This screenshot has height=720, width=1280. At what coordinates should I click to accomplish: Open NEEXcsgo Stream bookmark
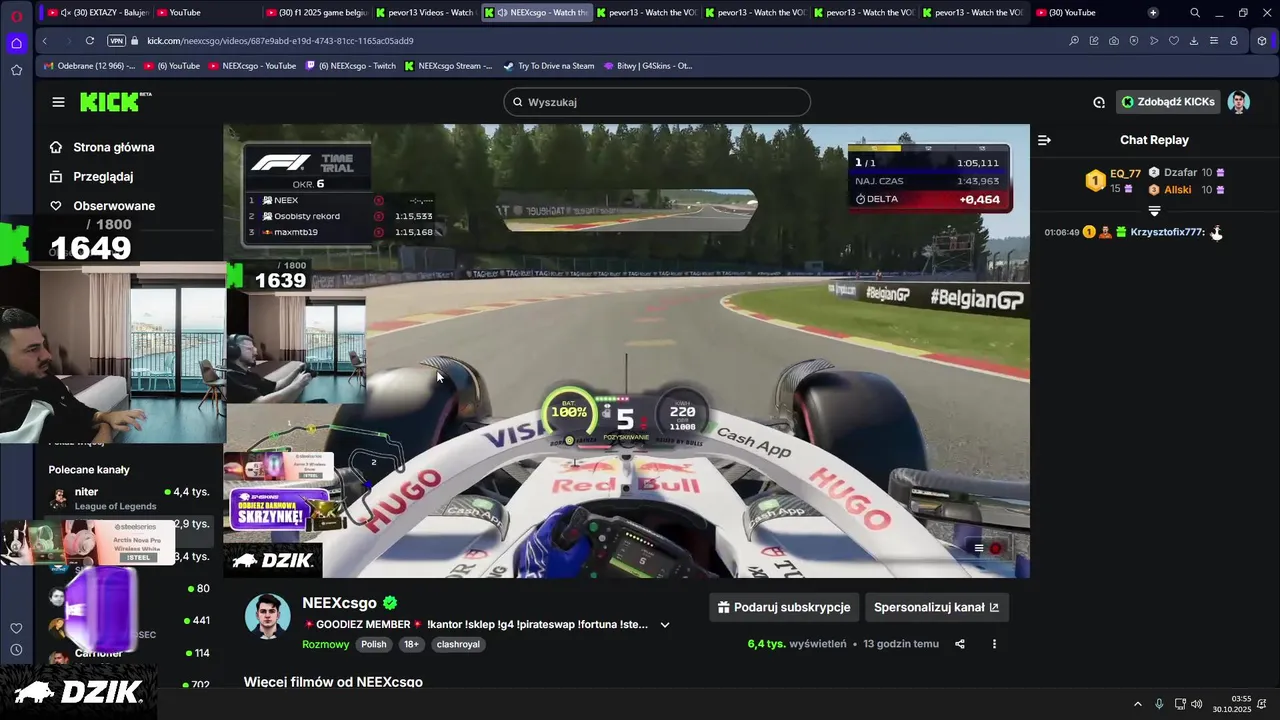(x=448, y=66)
